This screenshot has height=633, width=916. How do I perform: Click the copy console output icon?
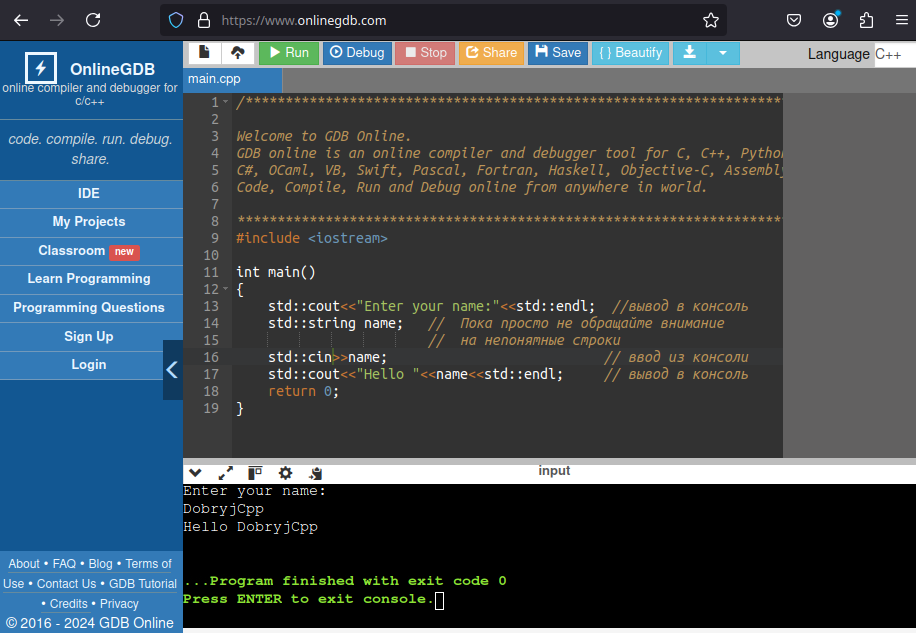point(315,472)
